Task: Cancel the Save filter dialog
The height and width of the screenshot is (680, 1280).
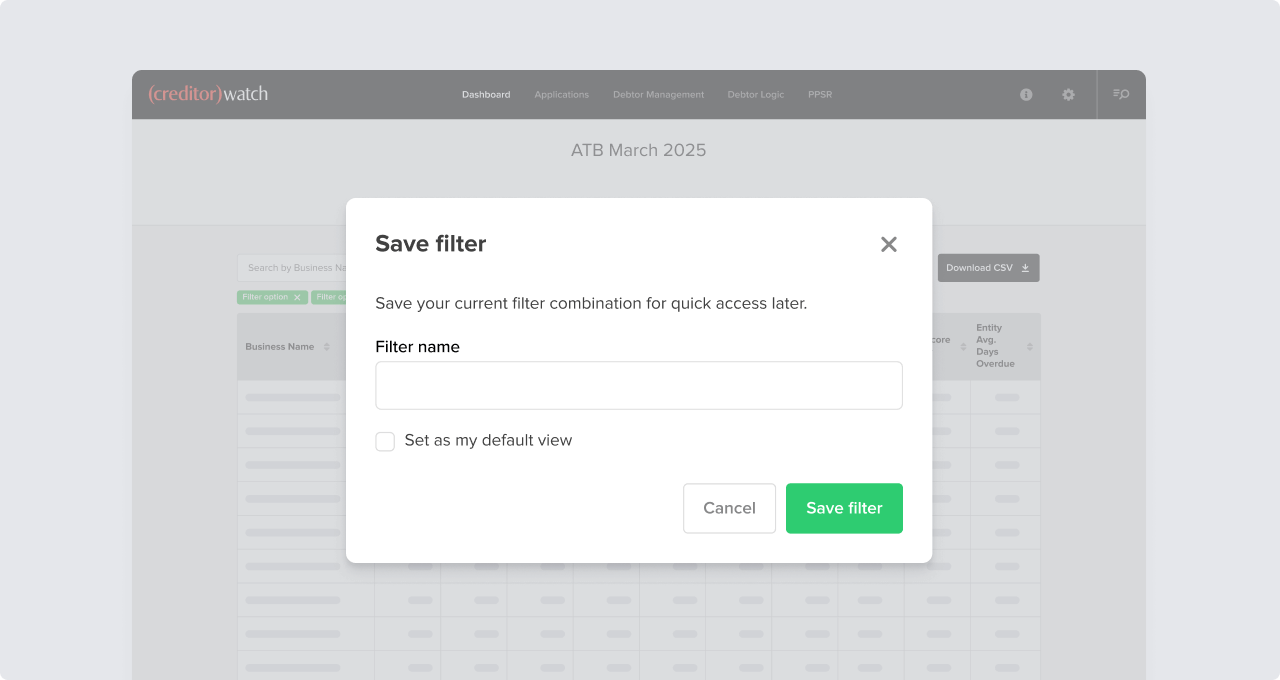Action: coord(729,508)
